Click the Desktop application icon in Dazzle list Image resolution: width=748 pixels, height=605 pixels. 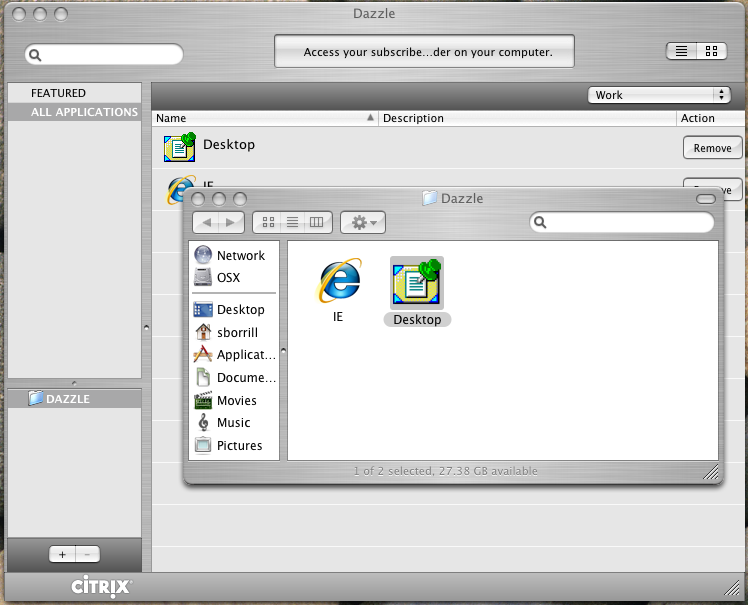pos(179,147)
